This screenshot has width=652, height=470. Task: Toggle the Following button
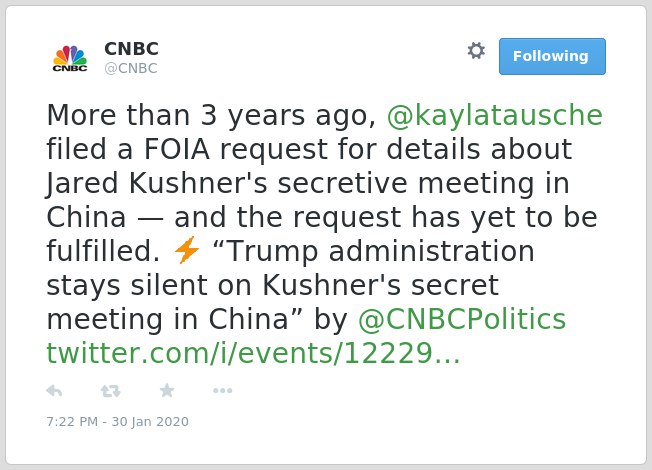[x=552, y=57]
